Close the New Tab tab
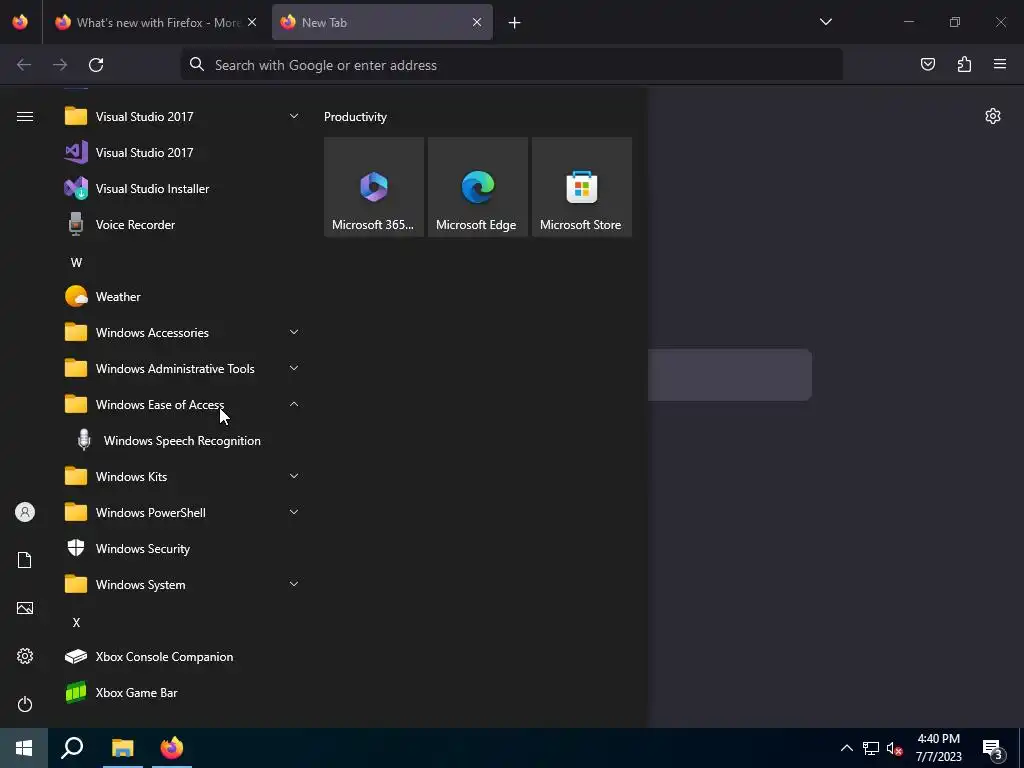 [477, 22]
